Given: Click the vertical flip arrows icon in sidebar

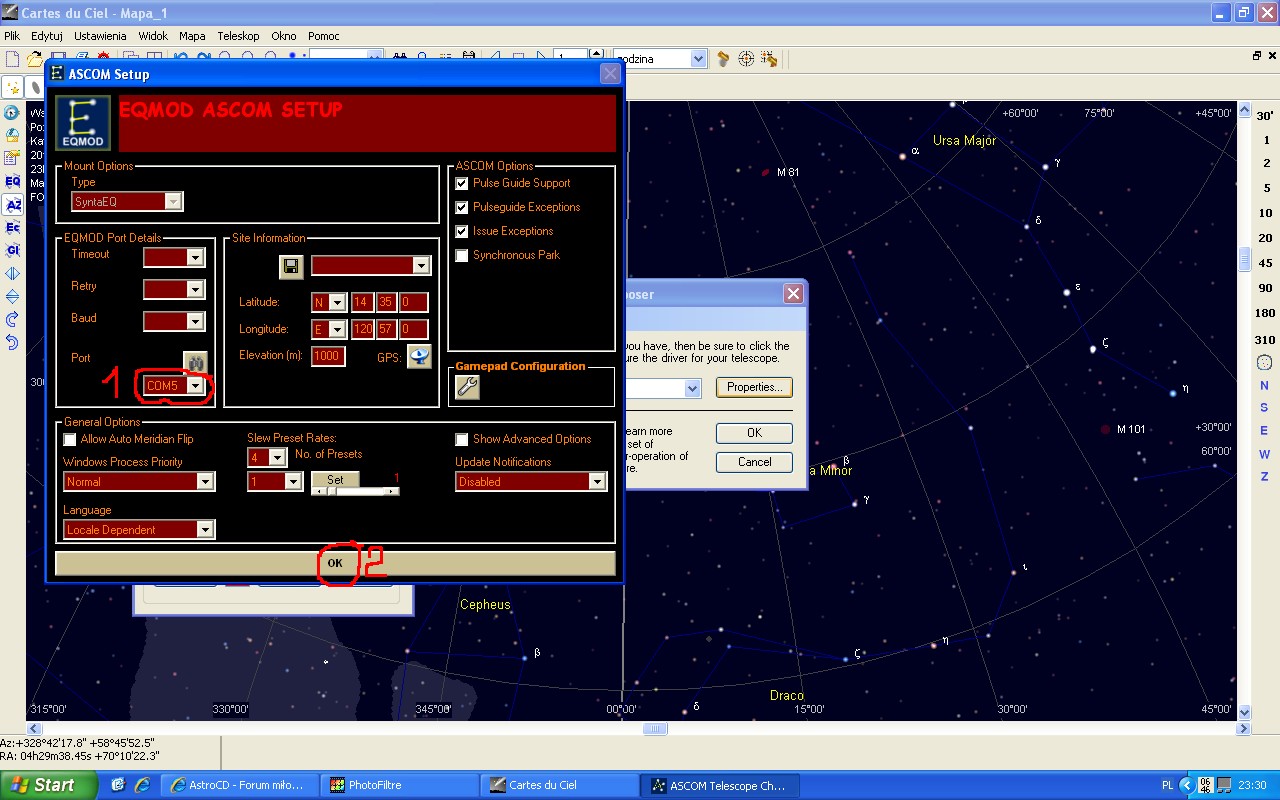Looking at the screenshot, I should pyautogui.click(x=13, y=296).
